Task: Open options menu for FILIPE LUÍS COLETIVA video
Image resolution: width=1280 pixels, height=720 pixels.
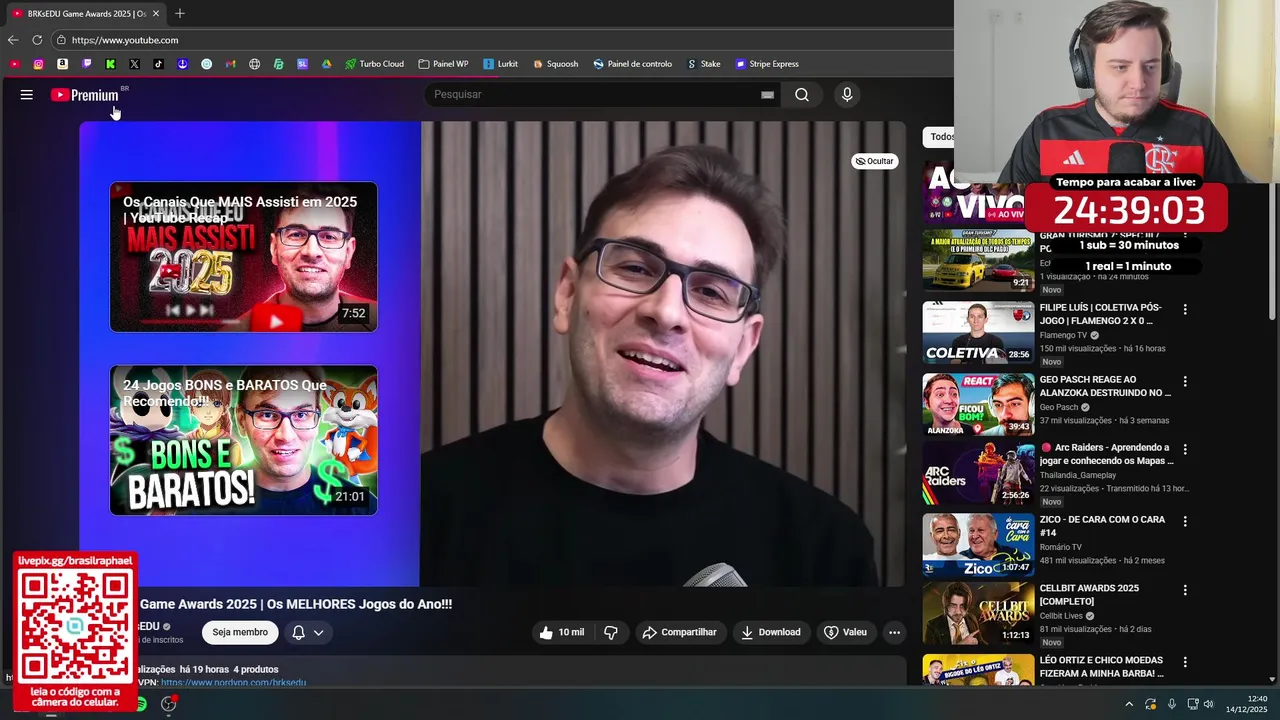Action: coord(1185,310)
